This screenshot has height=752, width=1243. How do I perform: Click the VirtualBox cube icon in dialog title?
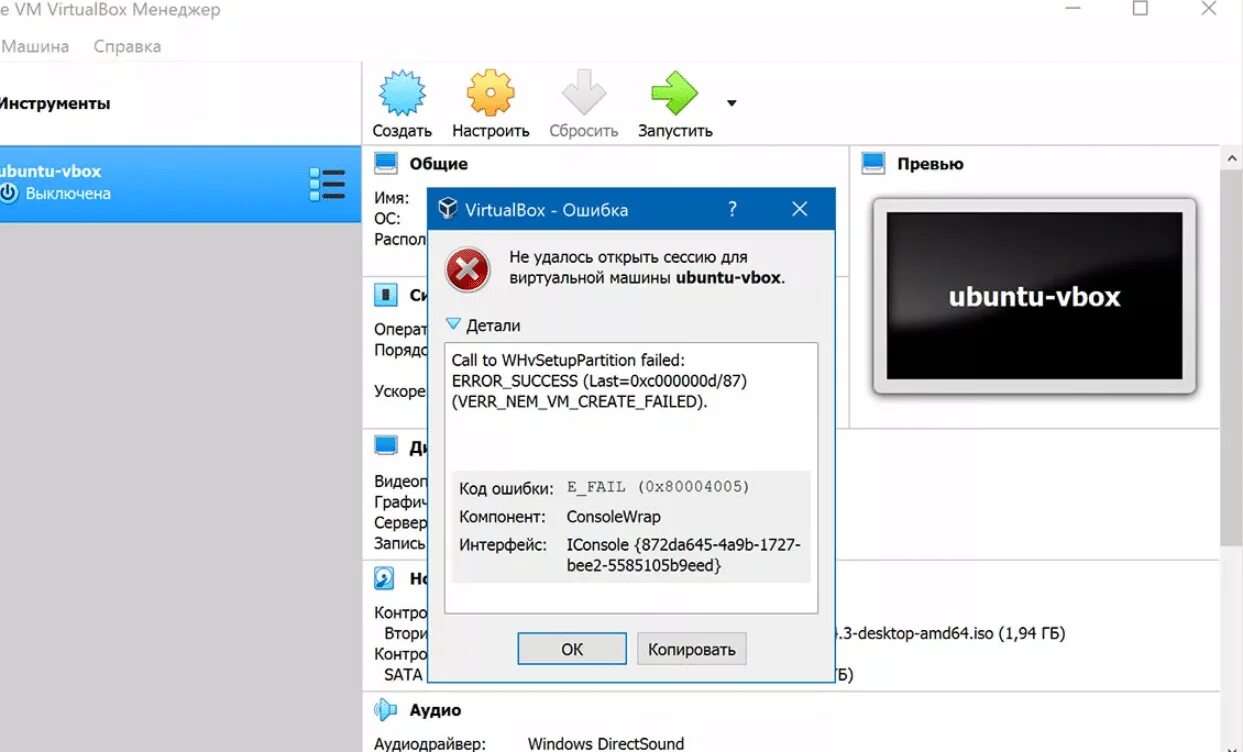447,209
